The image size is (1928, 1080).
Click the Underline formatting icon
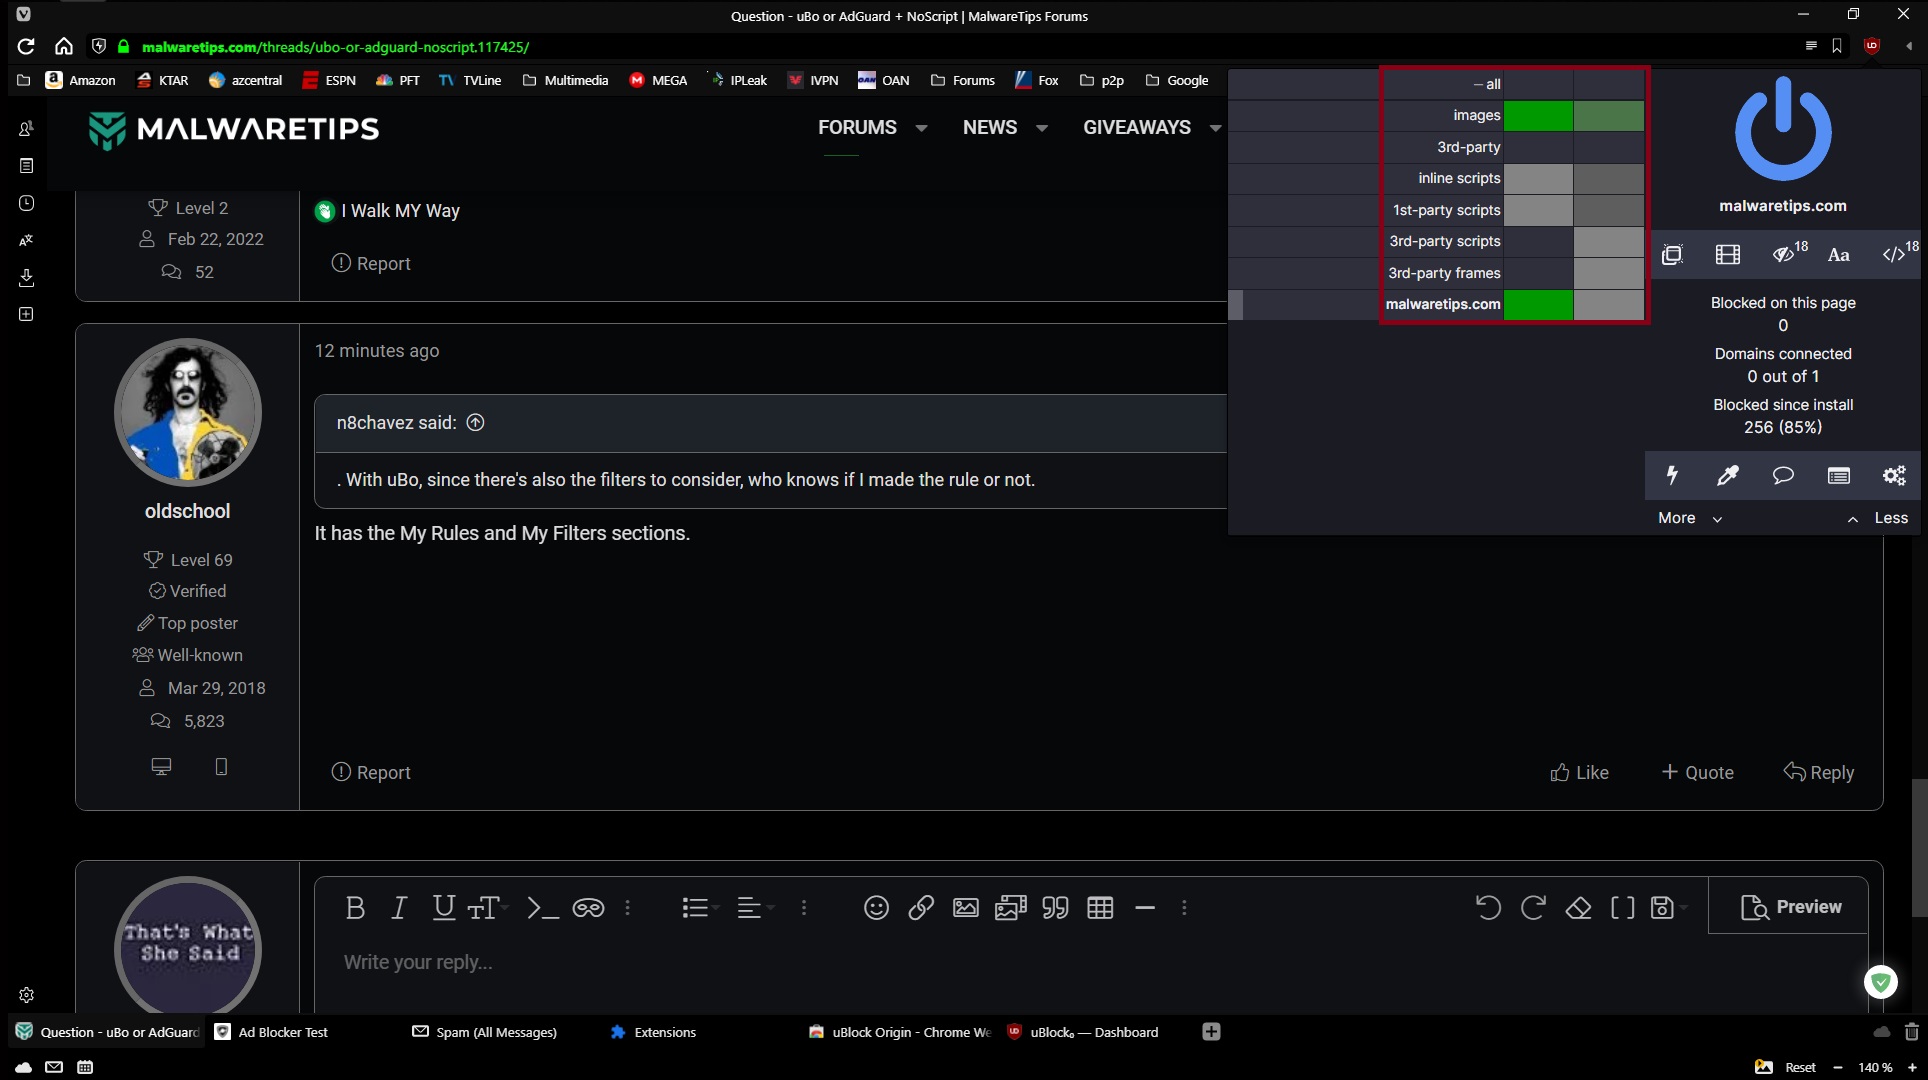coord(443,908)
